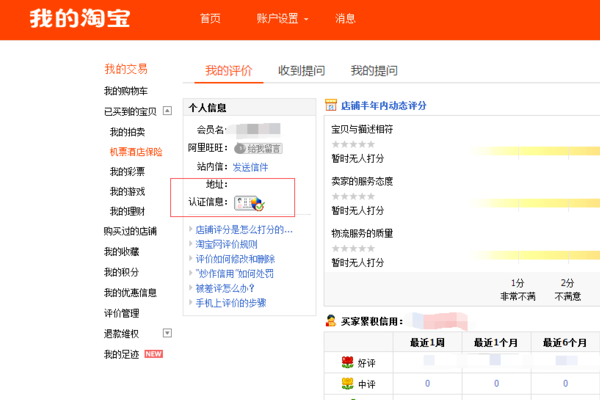This screenshot has height=400, width=600.
Task: Click the yellow flower 中评 icon
Action: (x=347, y=383)
